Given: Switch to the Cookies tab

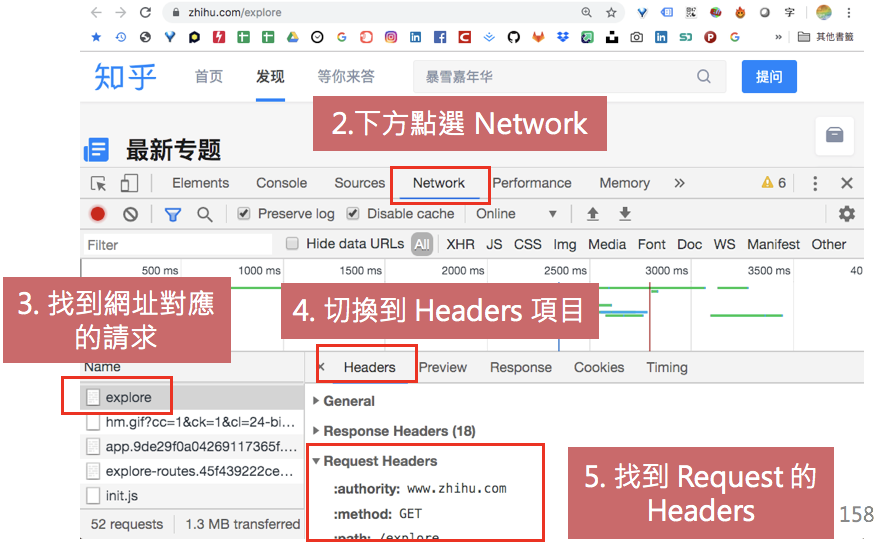Looking at the screenshot, I should [x=599, y=367].
